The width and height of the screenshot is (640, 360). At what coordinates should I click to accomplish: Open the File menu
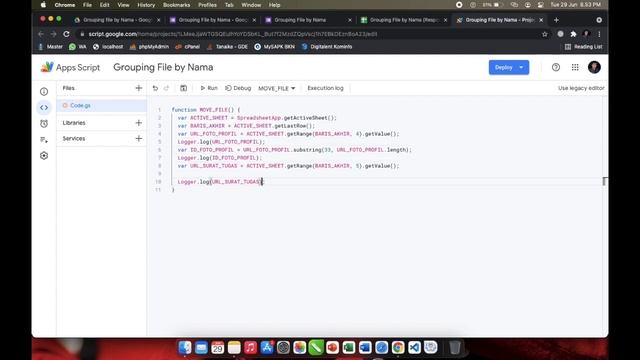[87, 5]
